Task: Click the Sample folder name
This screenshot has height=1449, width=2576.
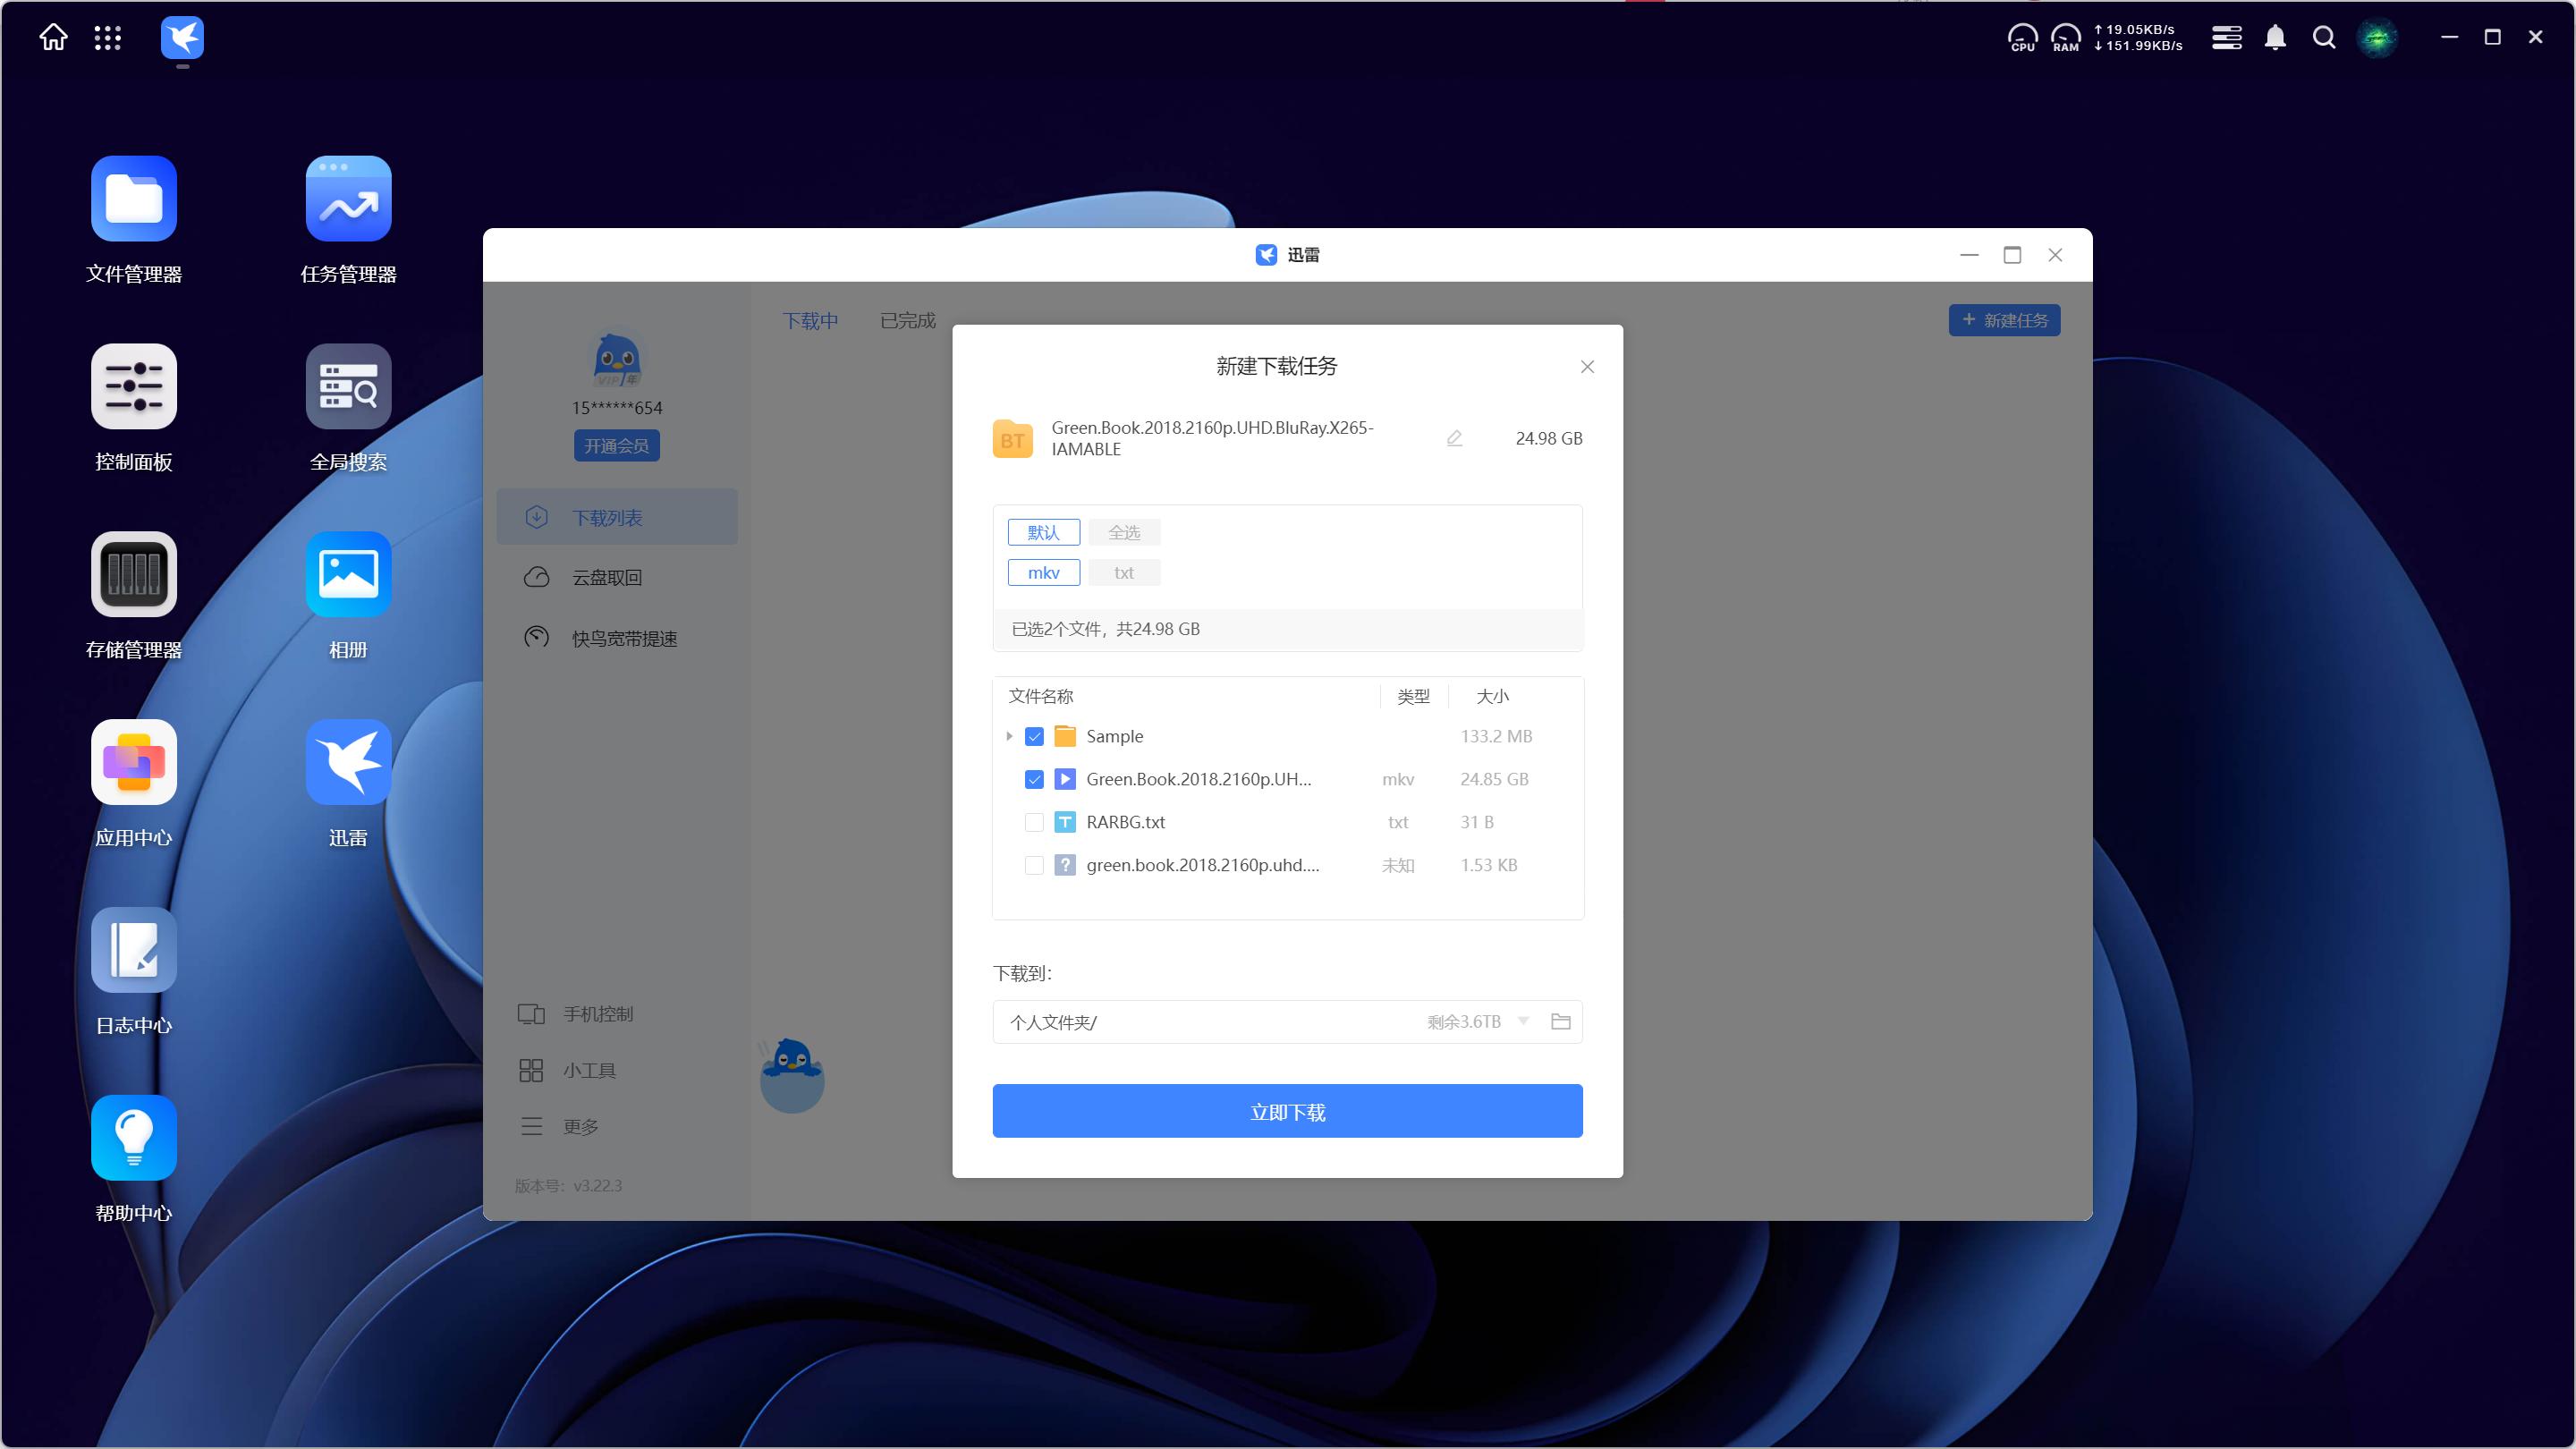Action: (1114, 736)
